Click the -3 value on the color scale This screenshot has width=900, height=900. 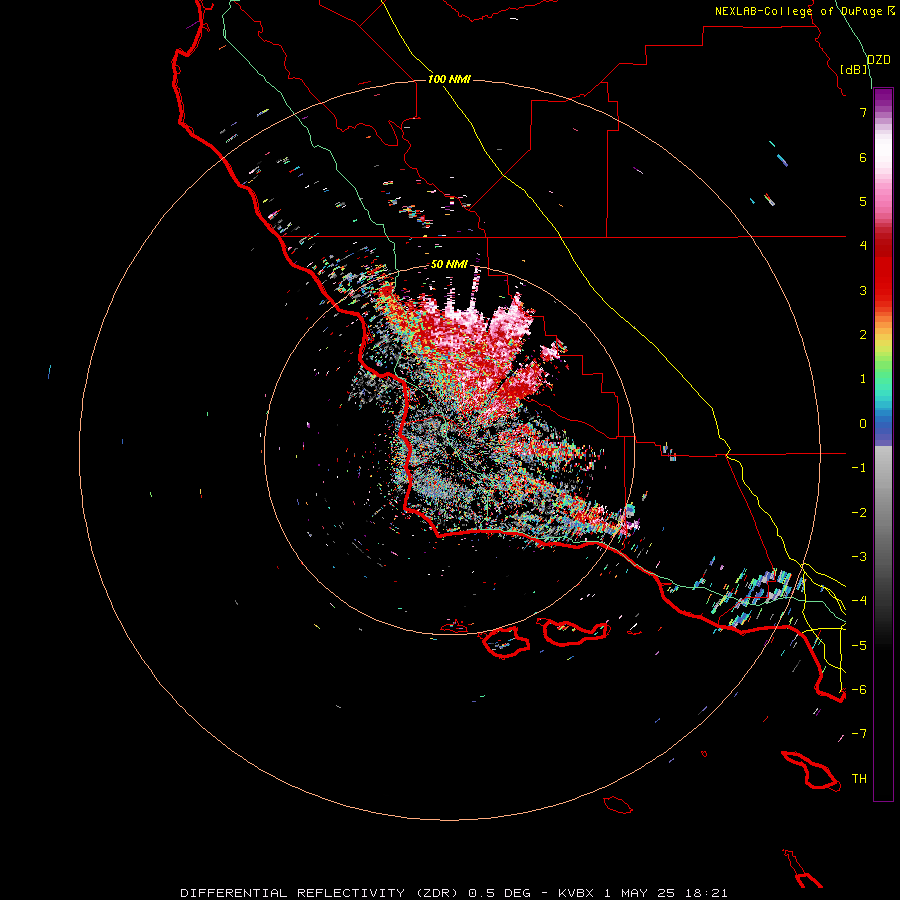click(859, 557)
